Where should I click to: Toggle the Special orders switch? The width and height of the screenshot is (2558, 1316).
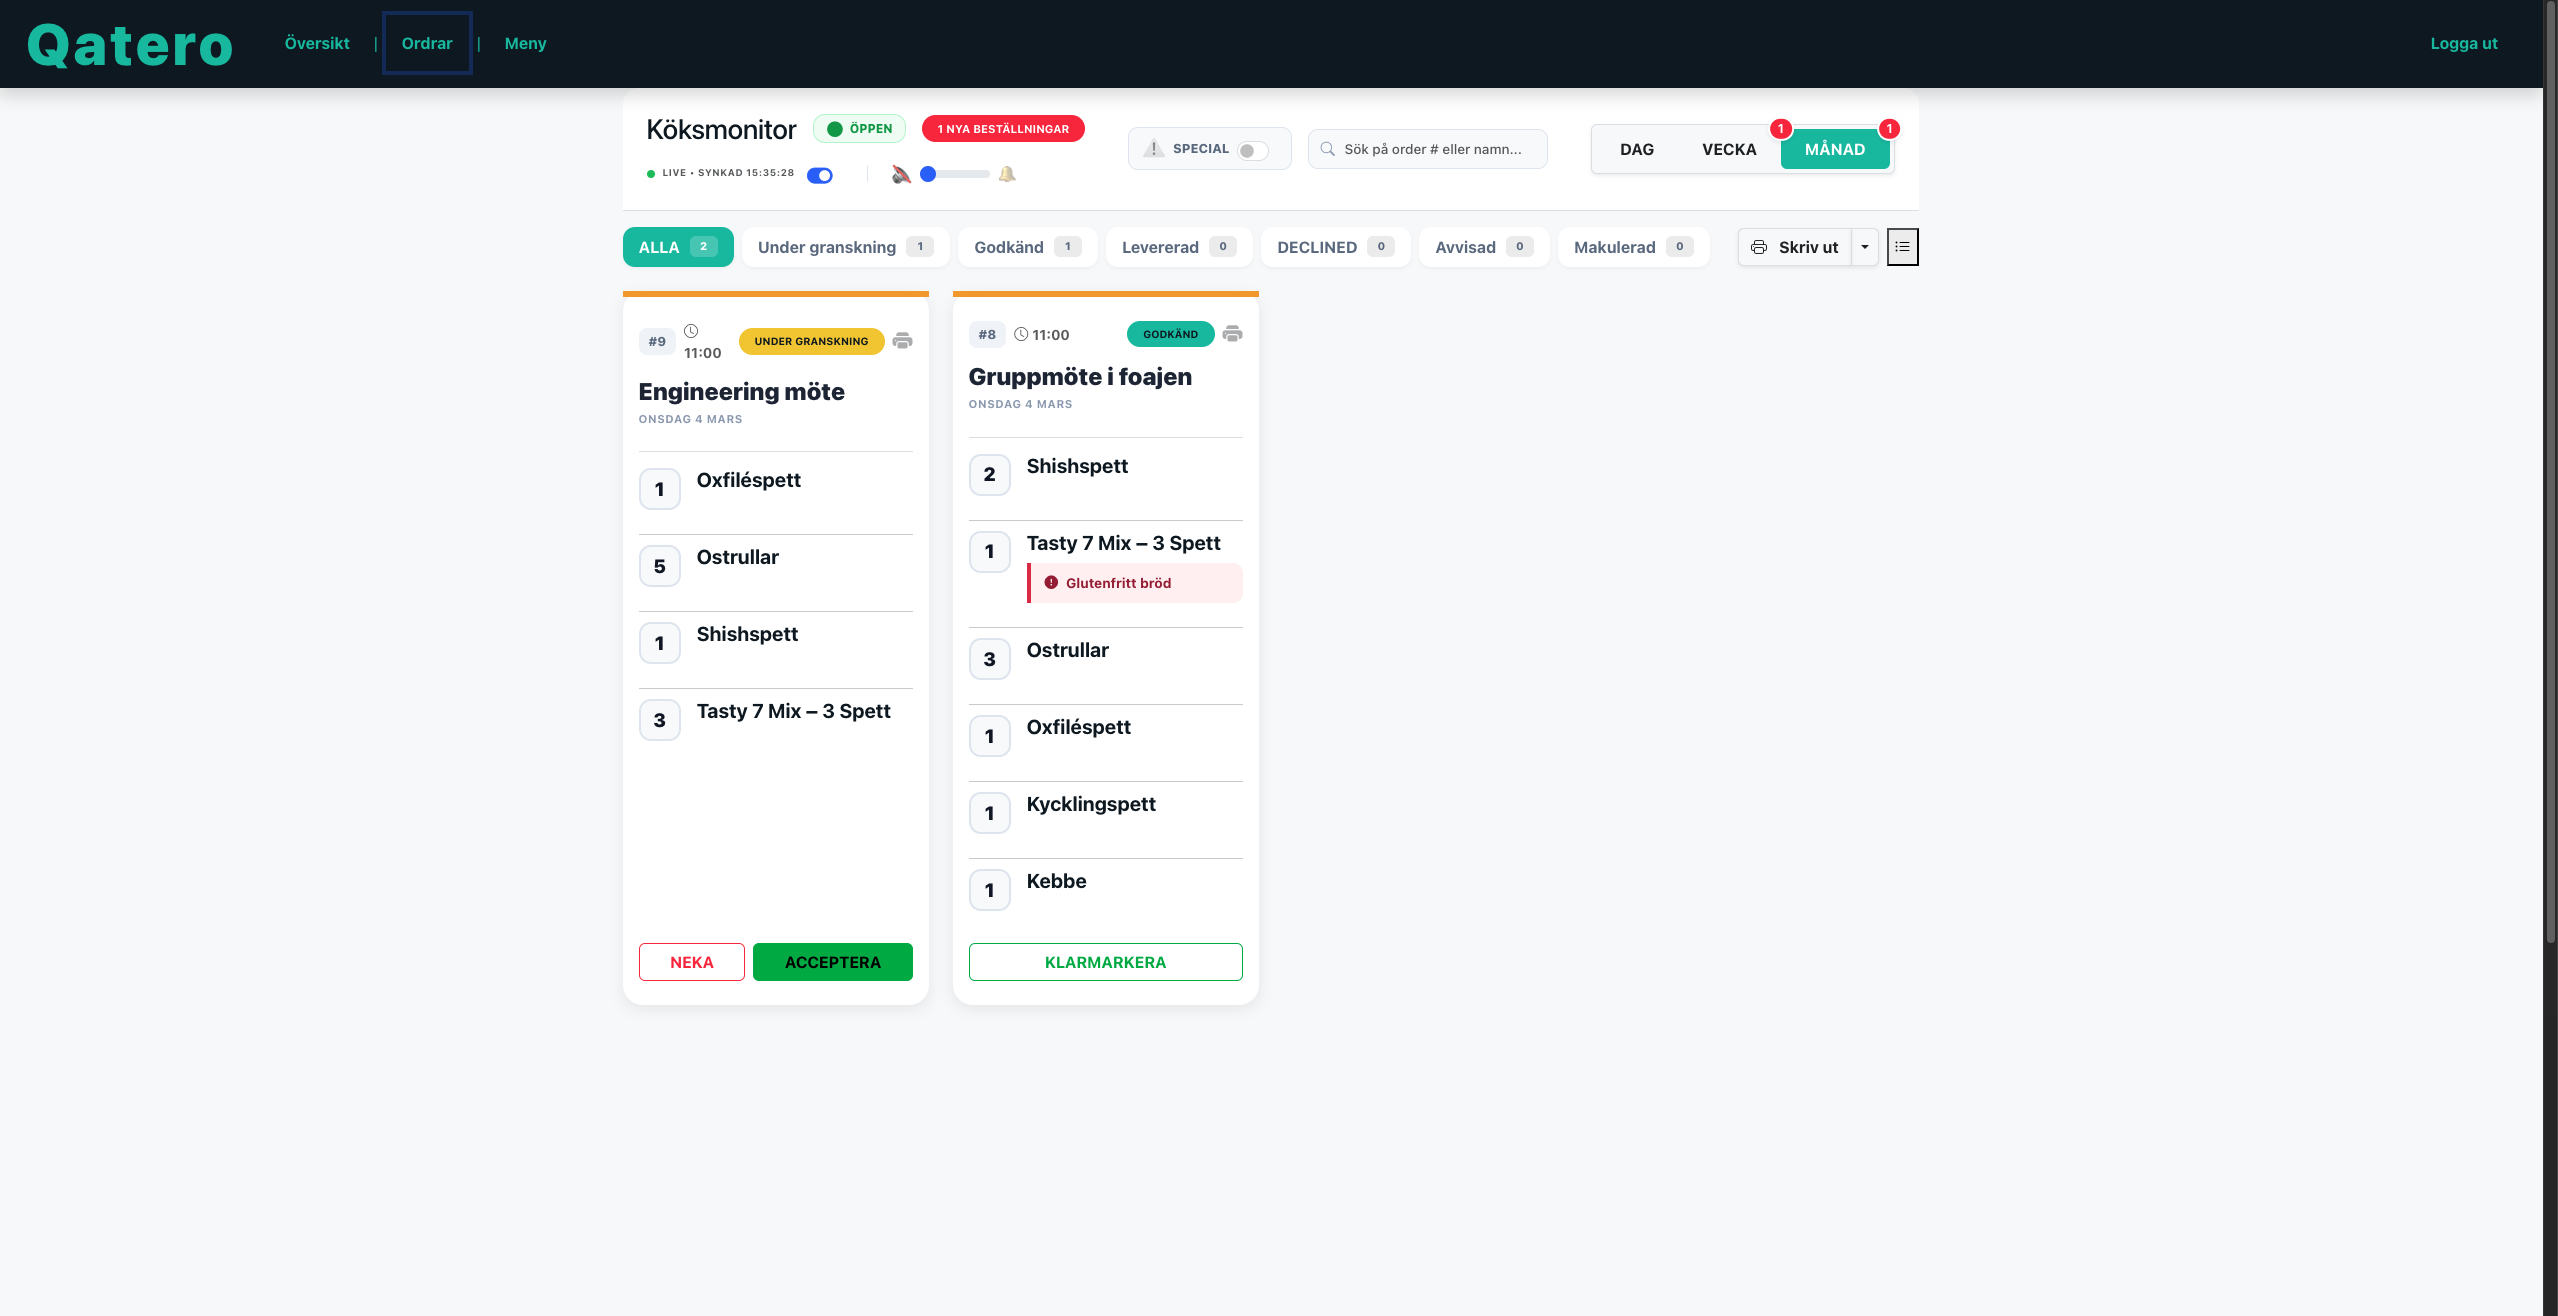(x=1252, y=150)
